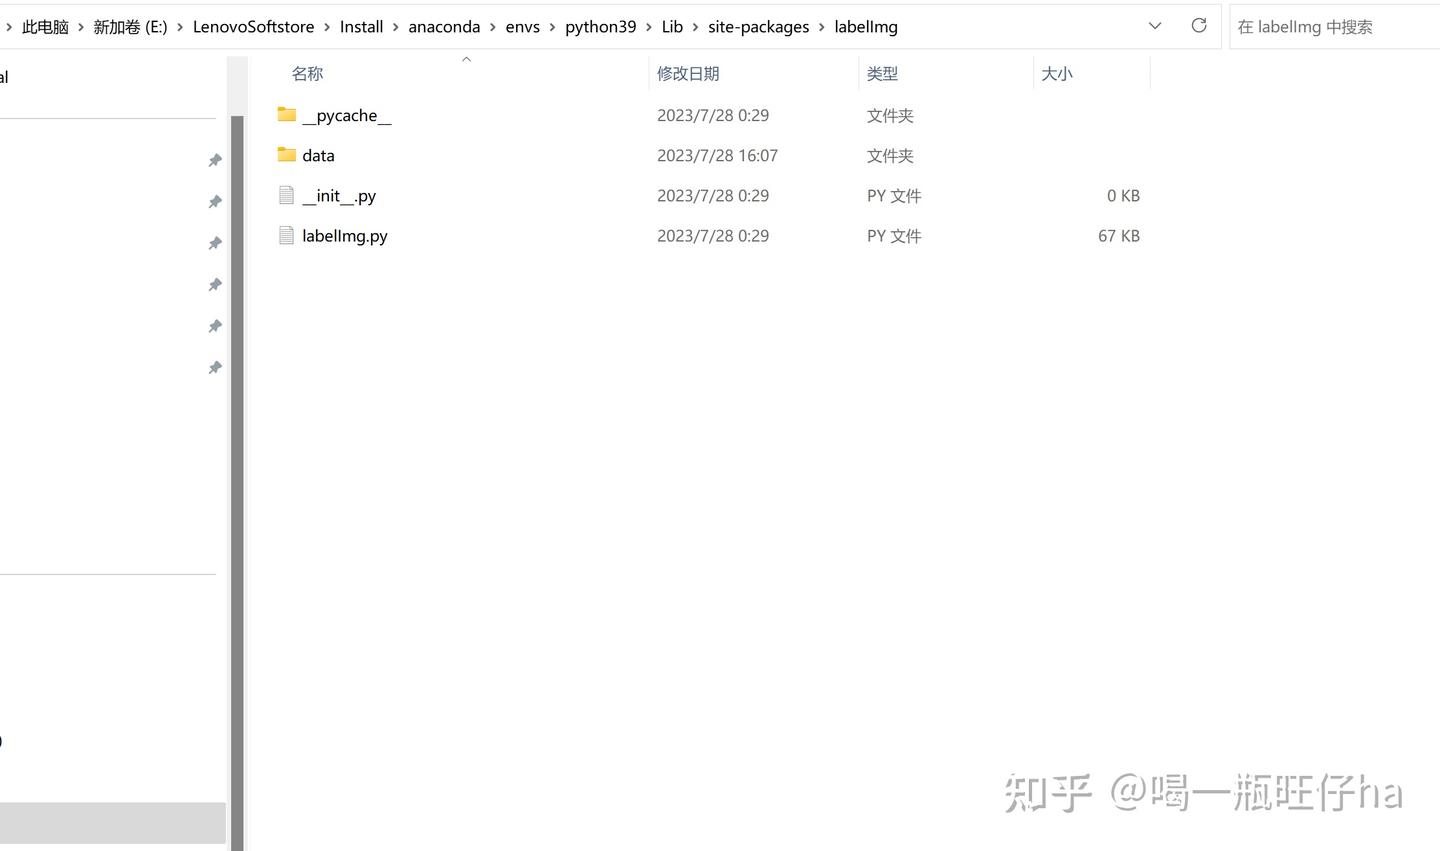Image resolution: width=1440 pixels, height=851 pixels.
Task: Navigate to LenovoSoftstore in breadcrumb path
Action: (253, 27)
